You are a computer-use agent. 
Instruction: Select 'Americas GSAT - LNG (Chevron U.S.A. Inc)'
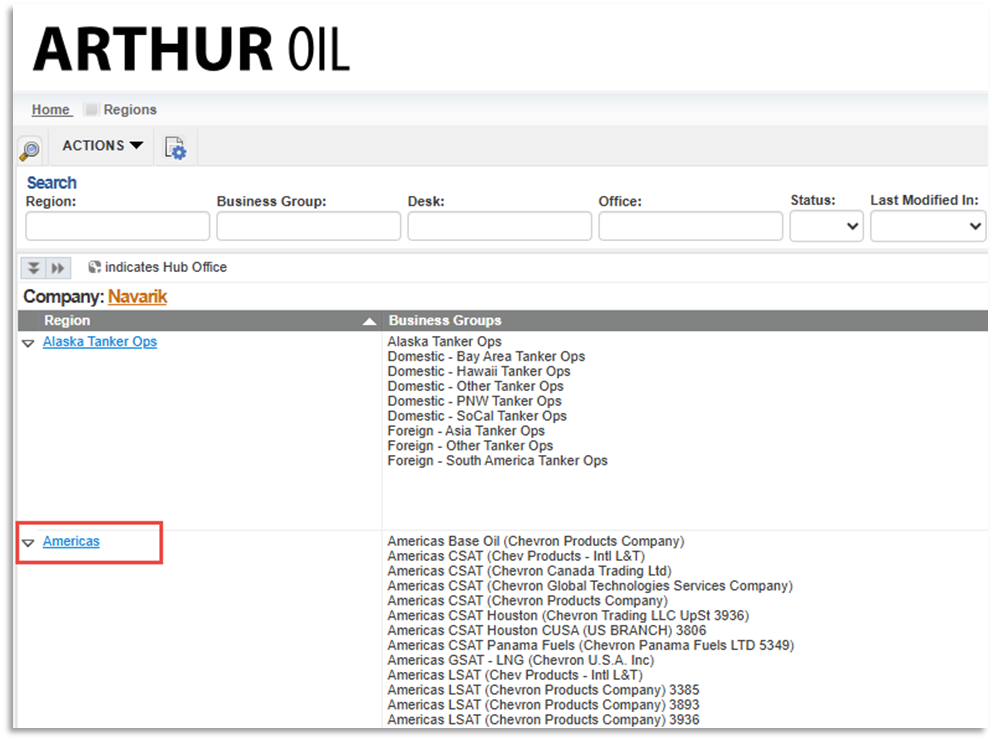tap(521, 660)
